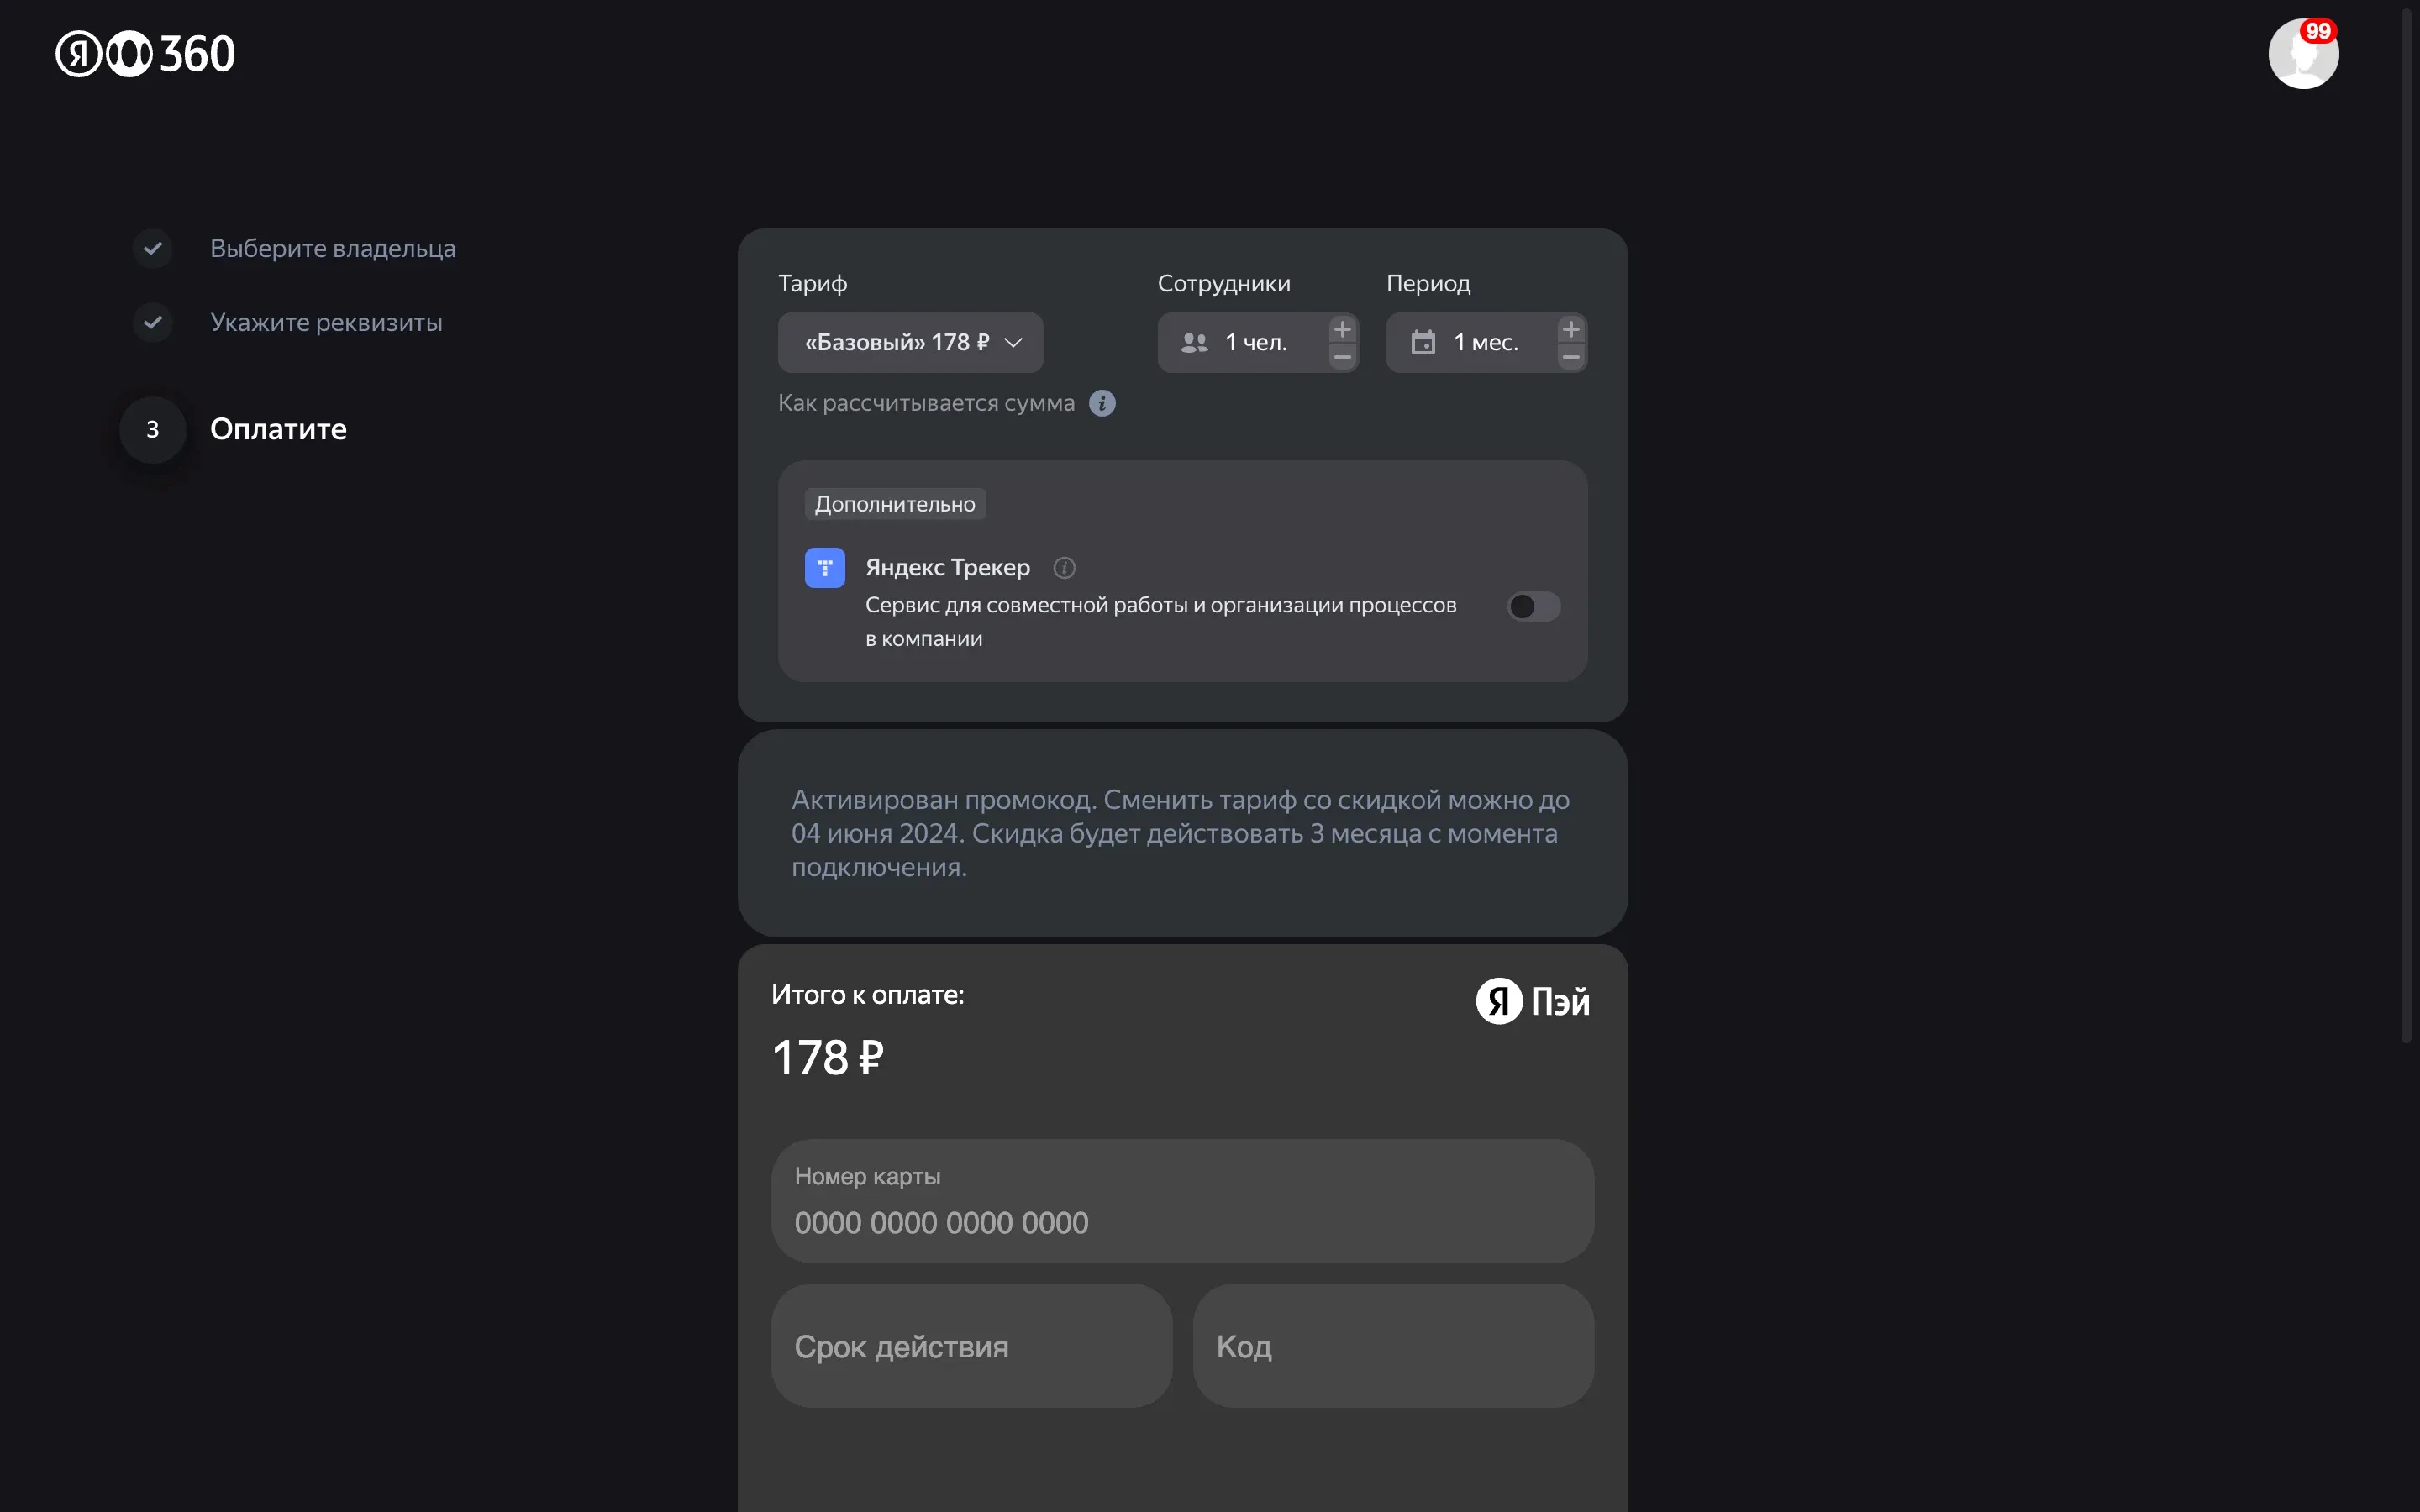Click the Яндекс Пэй logo

(1532, 1001)
